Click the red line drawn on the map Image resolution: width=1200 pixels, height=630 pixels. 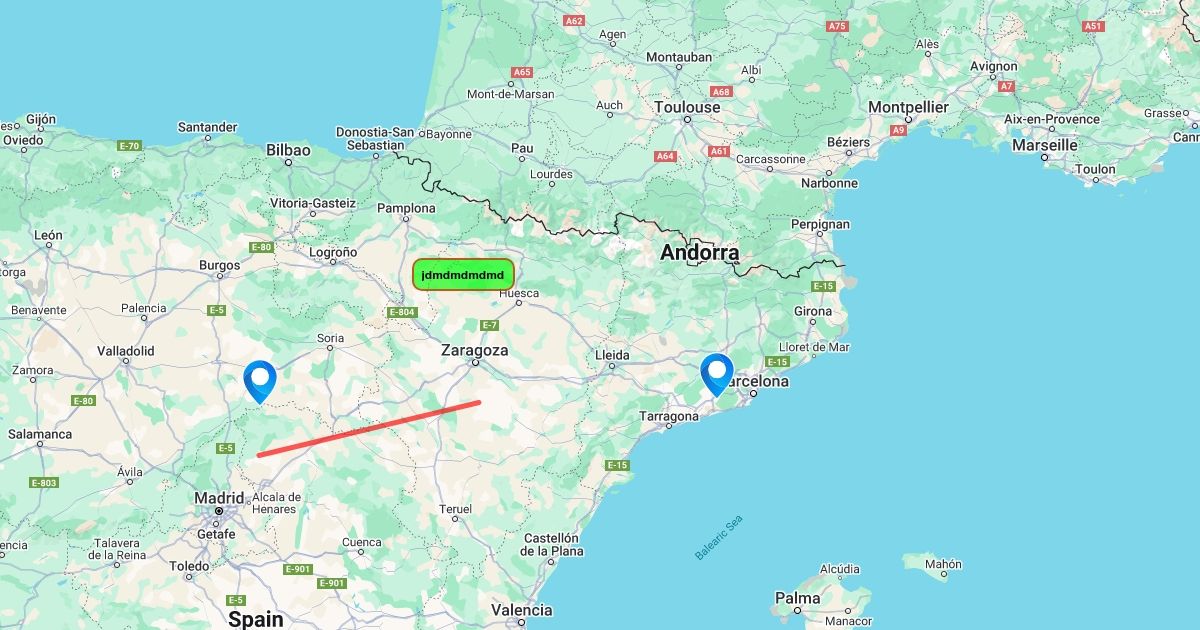click(369, 429)
